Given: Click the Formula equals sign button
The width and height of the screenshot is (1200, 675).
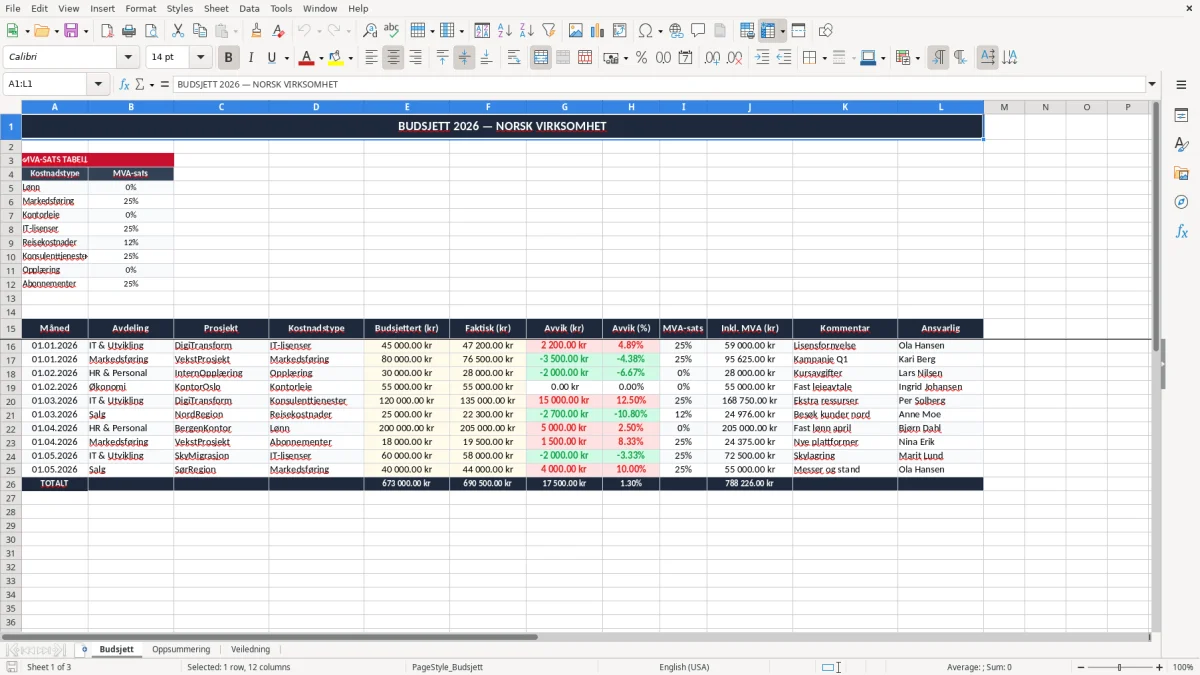Looking at the screenshot, I should pyautogui.click(x=165, y=85).
